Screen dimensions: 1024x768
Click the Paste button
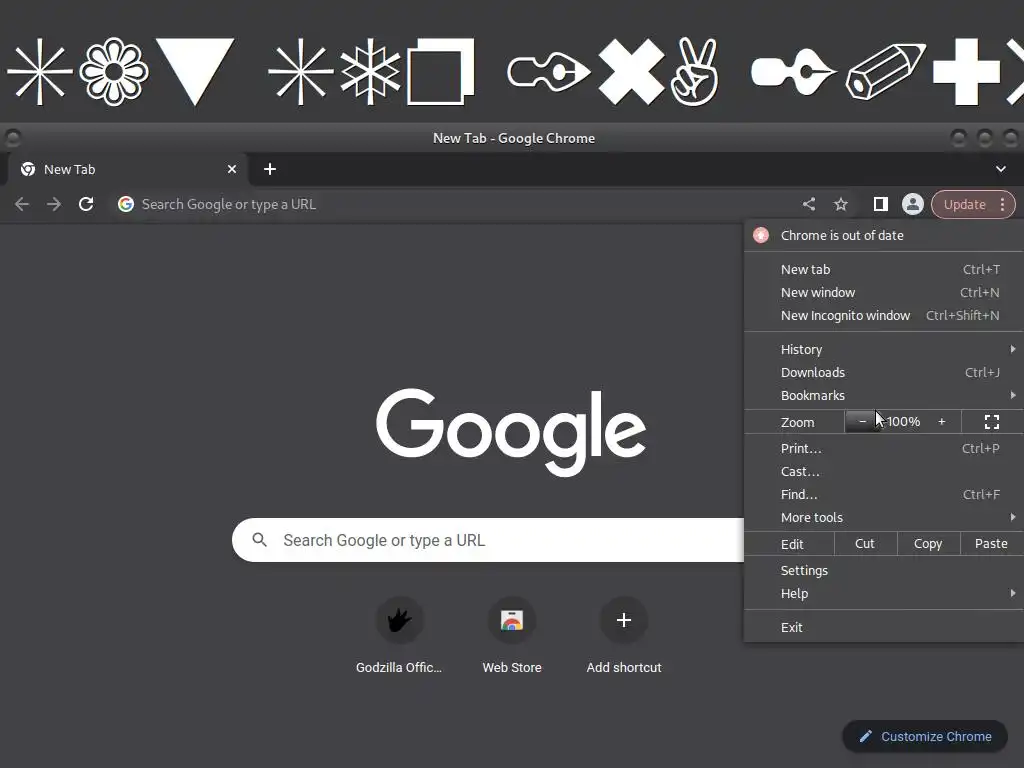point(991,543)
